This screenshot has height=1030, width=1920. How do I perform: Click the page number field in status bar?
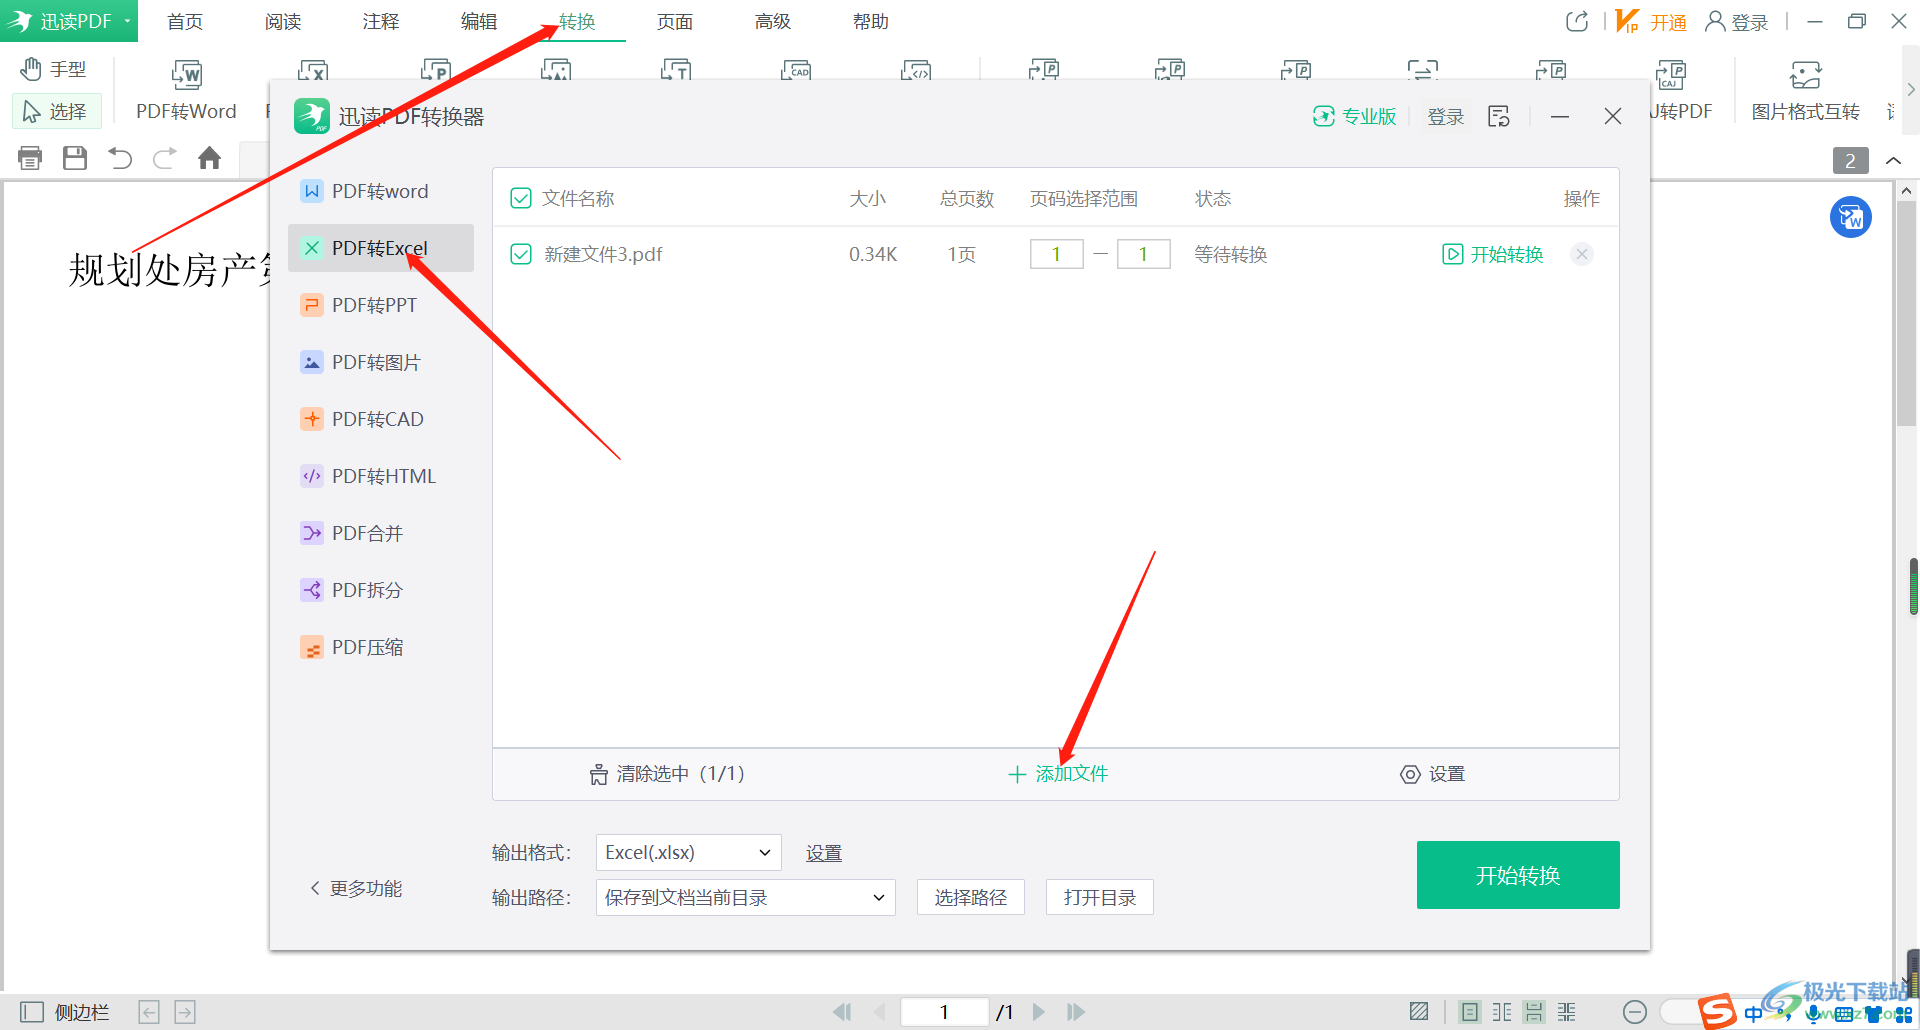(945, 1012)
